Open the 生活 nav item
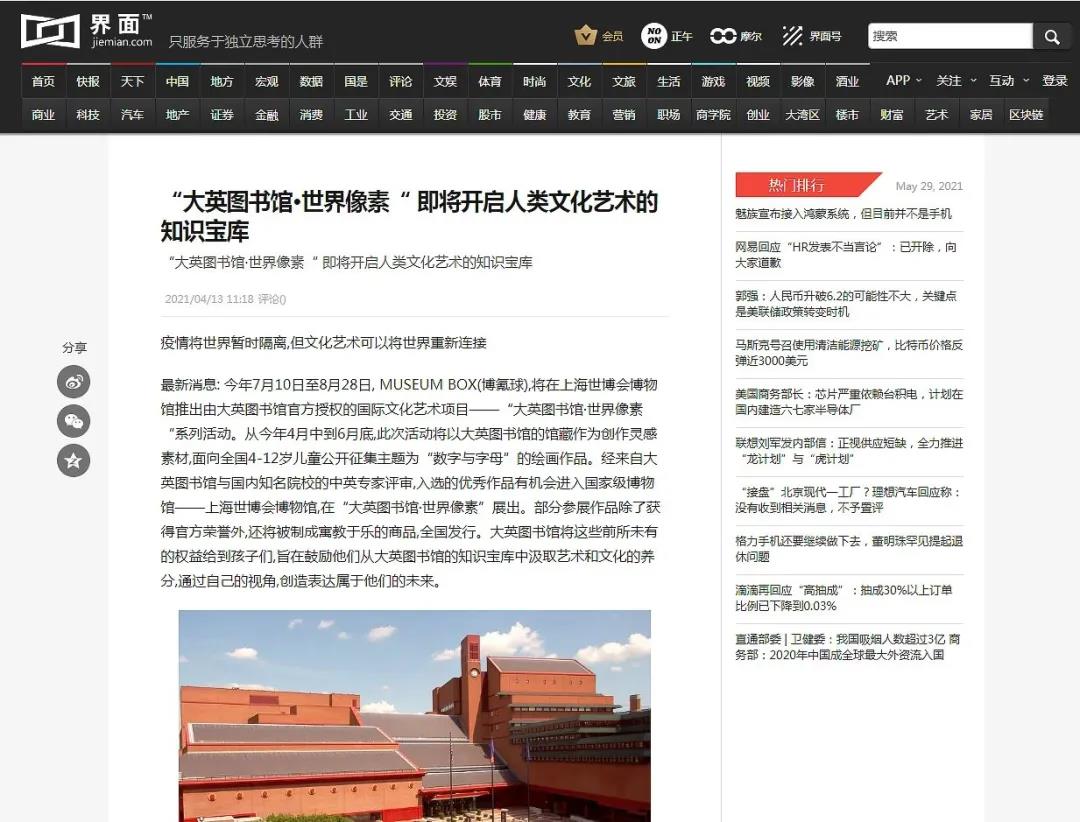 tap(669, 81)
